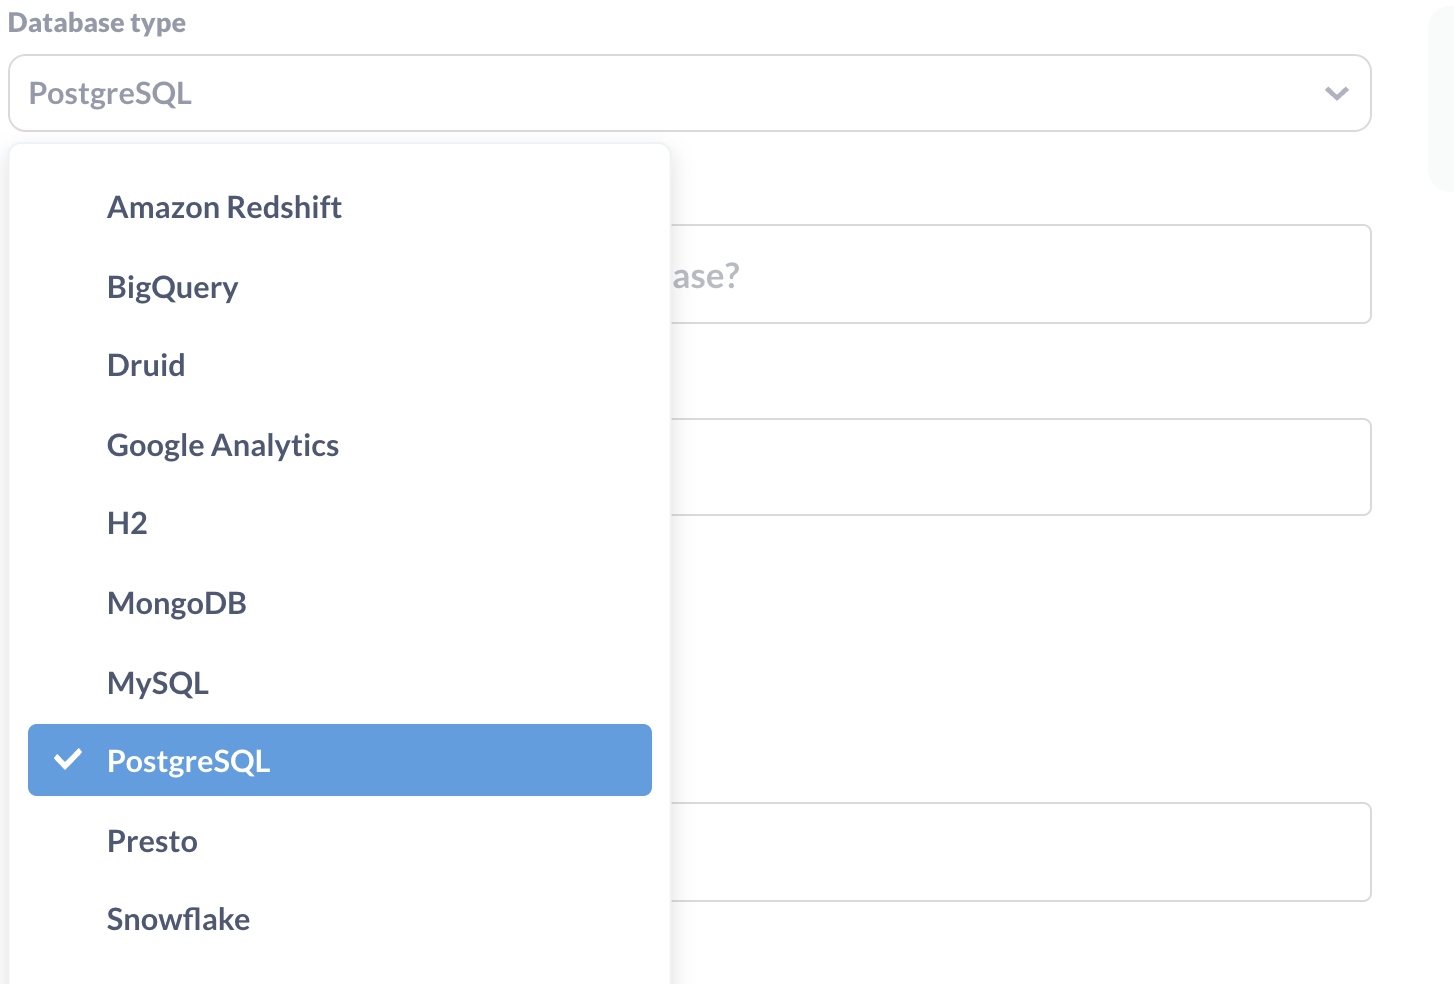Click the Database type label text
1454x984 pixels.
pos(97,22)
